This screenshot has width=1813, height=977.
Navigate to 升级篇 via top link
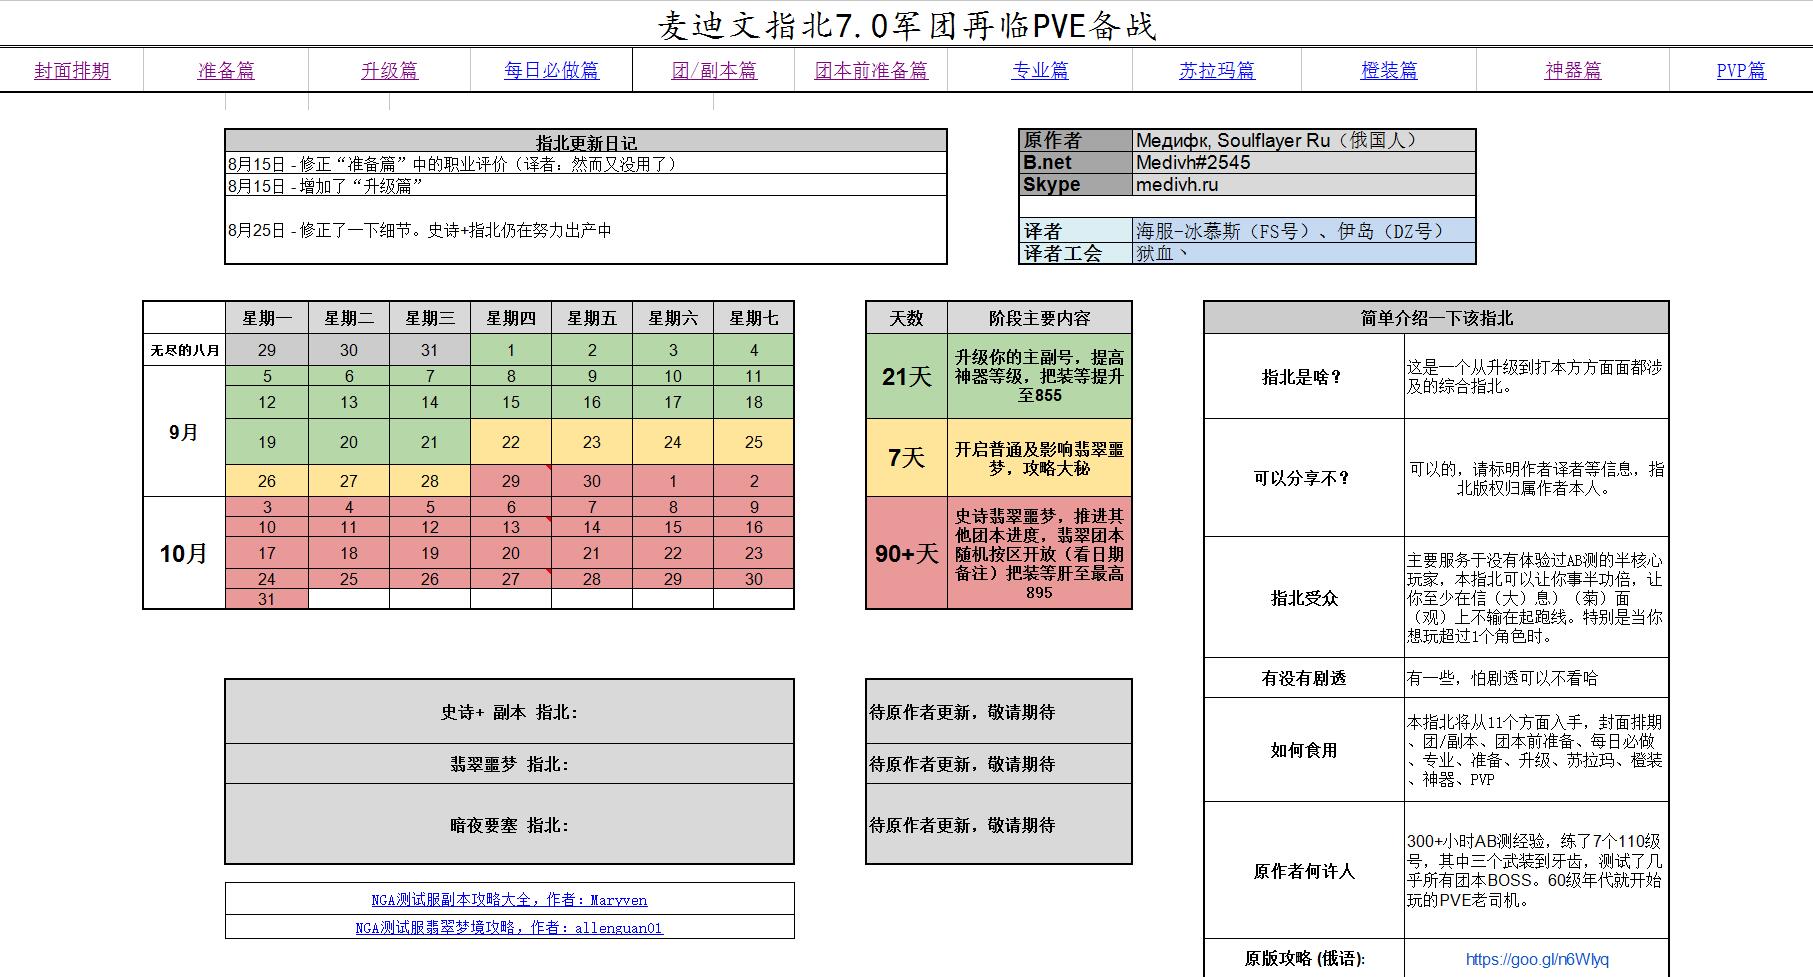(390, 71)
